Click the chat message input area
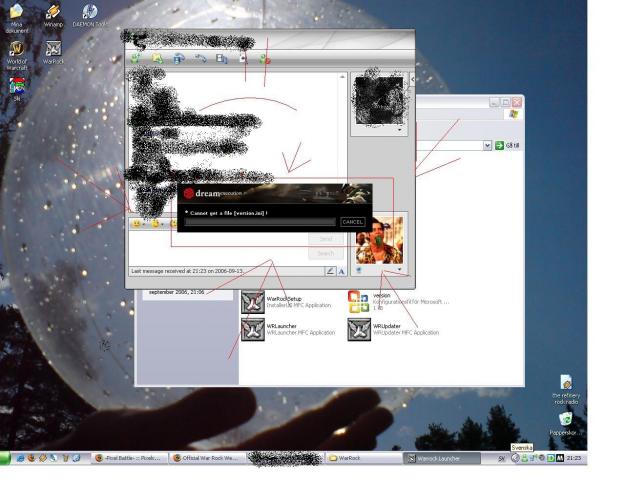The width and height of the screenshot is (625, 500). [218, 248]
